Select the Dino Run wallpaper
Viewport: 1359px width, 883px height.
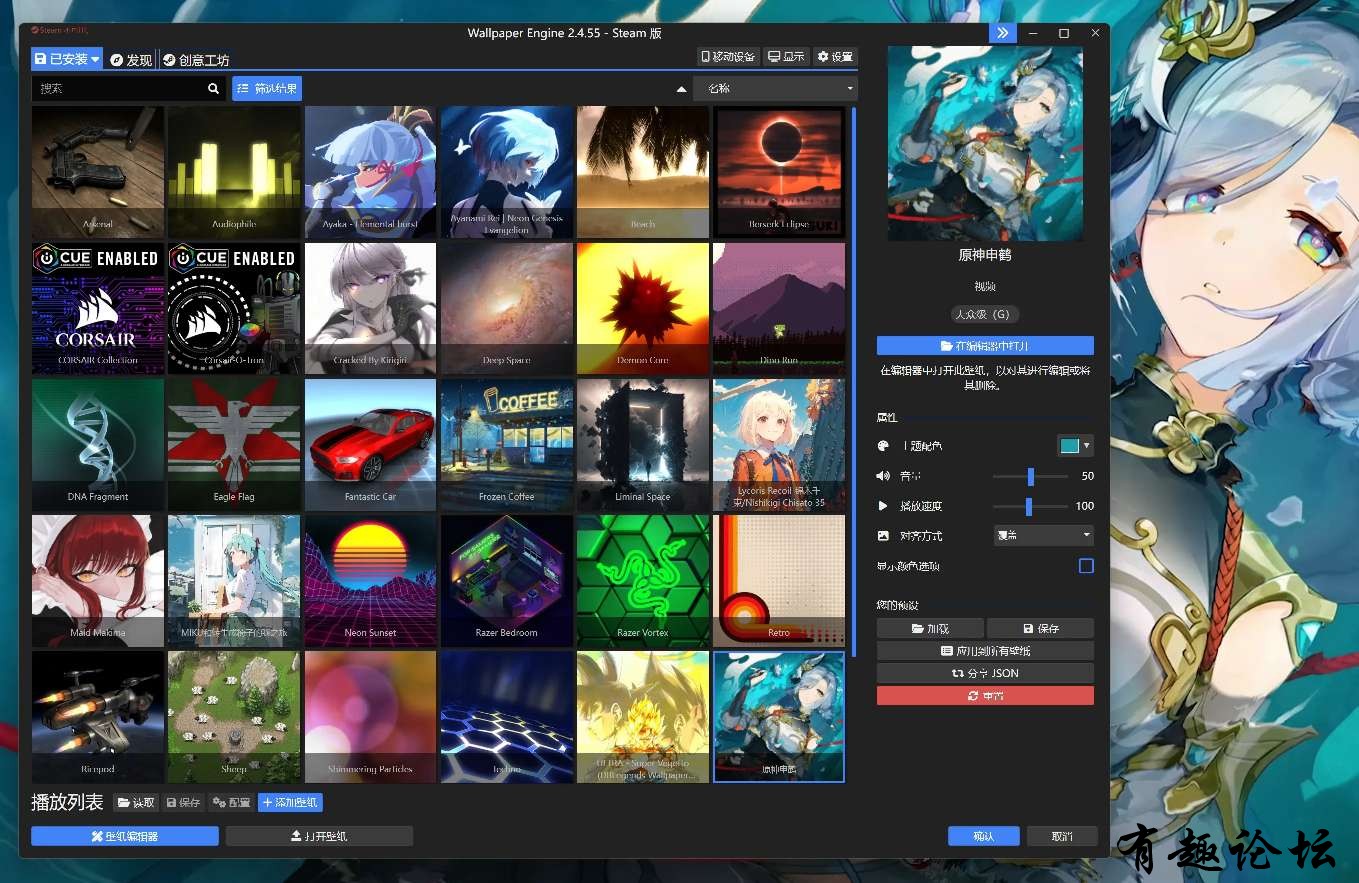[779, 308]
